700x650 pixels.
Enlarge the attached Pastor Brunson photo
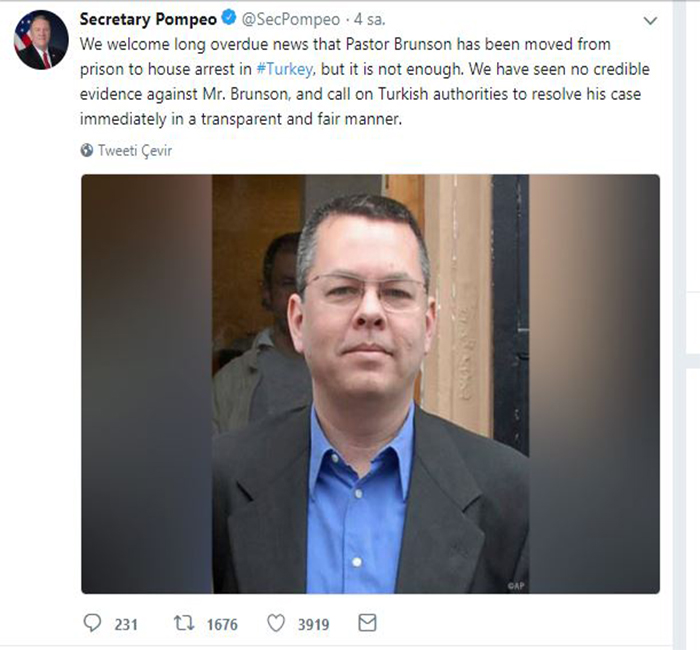[371, 384]
